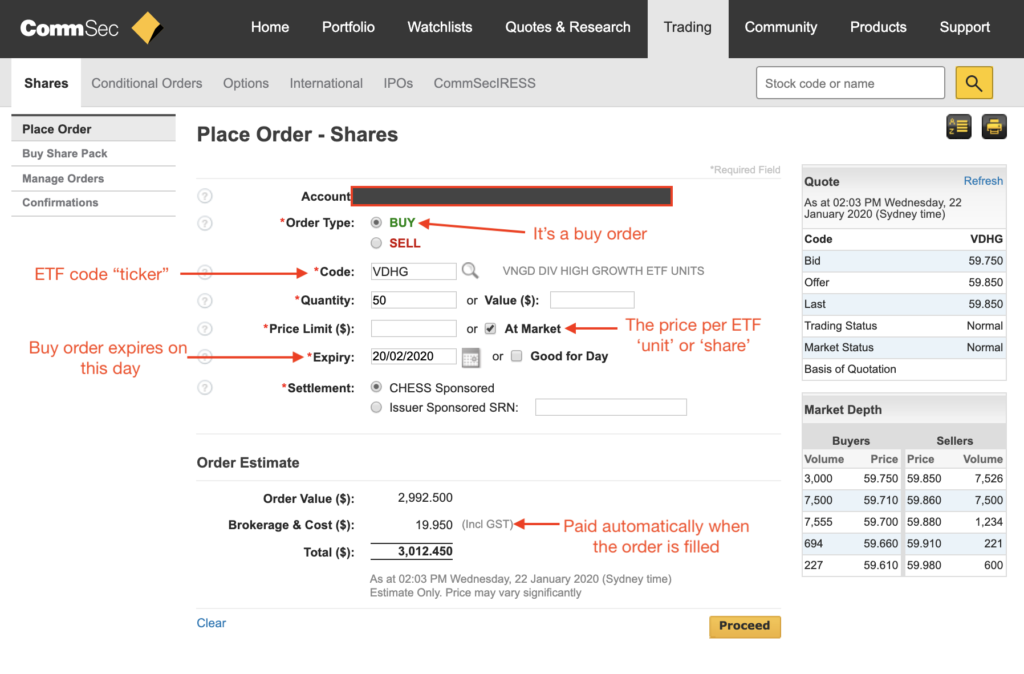The width and height of the screenshot is (1024, 674).
Task: Click the Code lookup magnifier icon
Action: coord(470,270)
